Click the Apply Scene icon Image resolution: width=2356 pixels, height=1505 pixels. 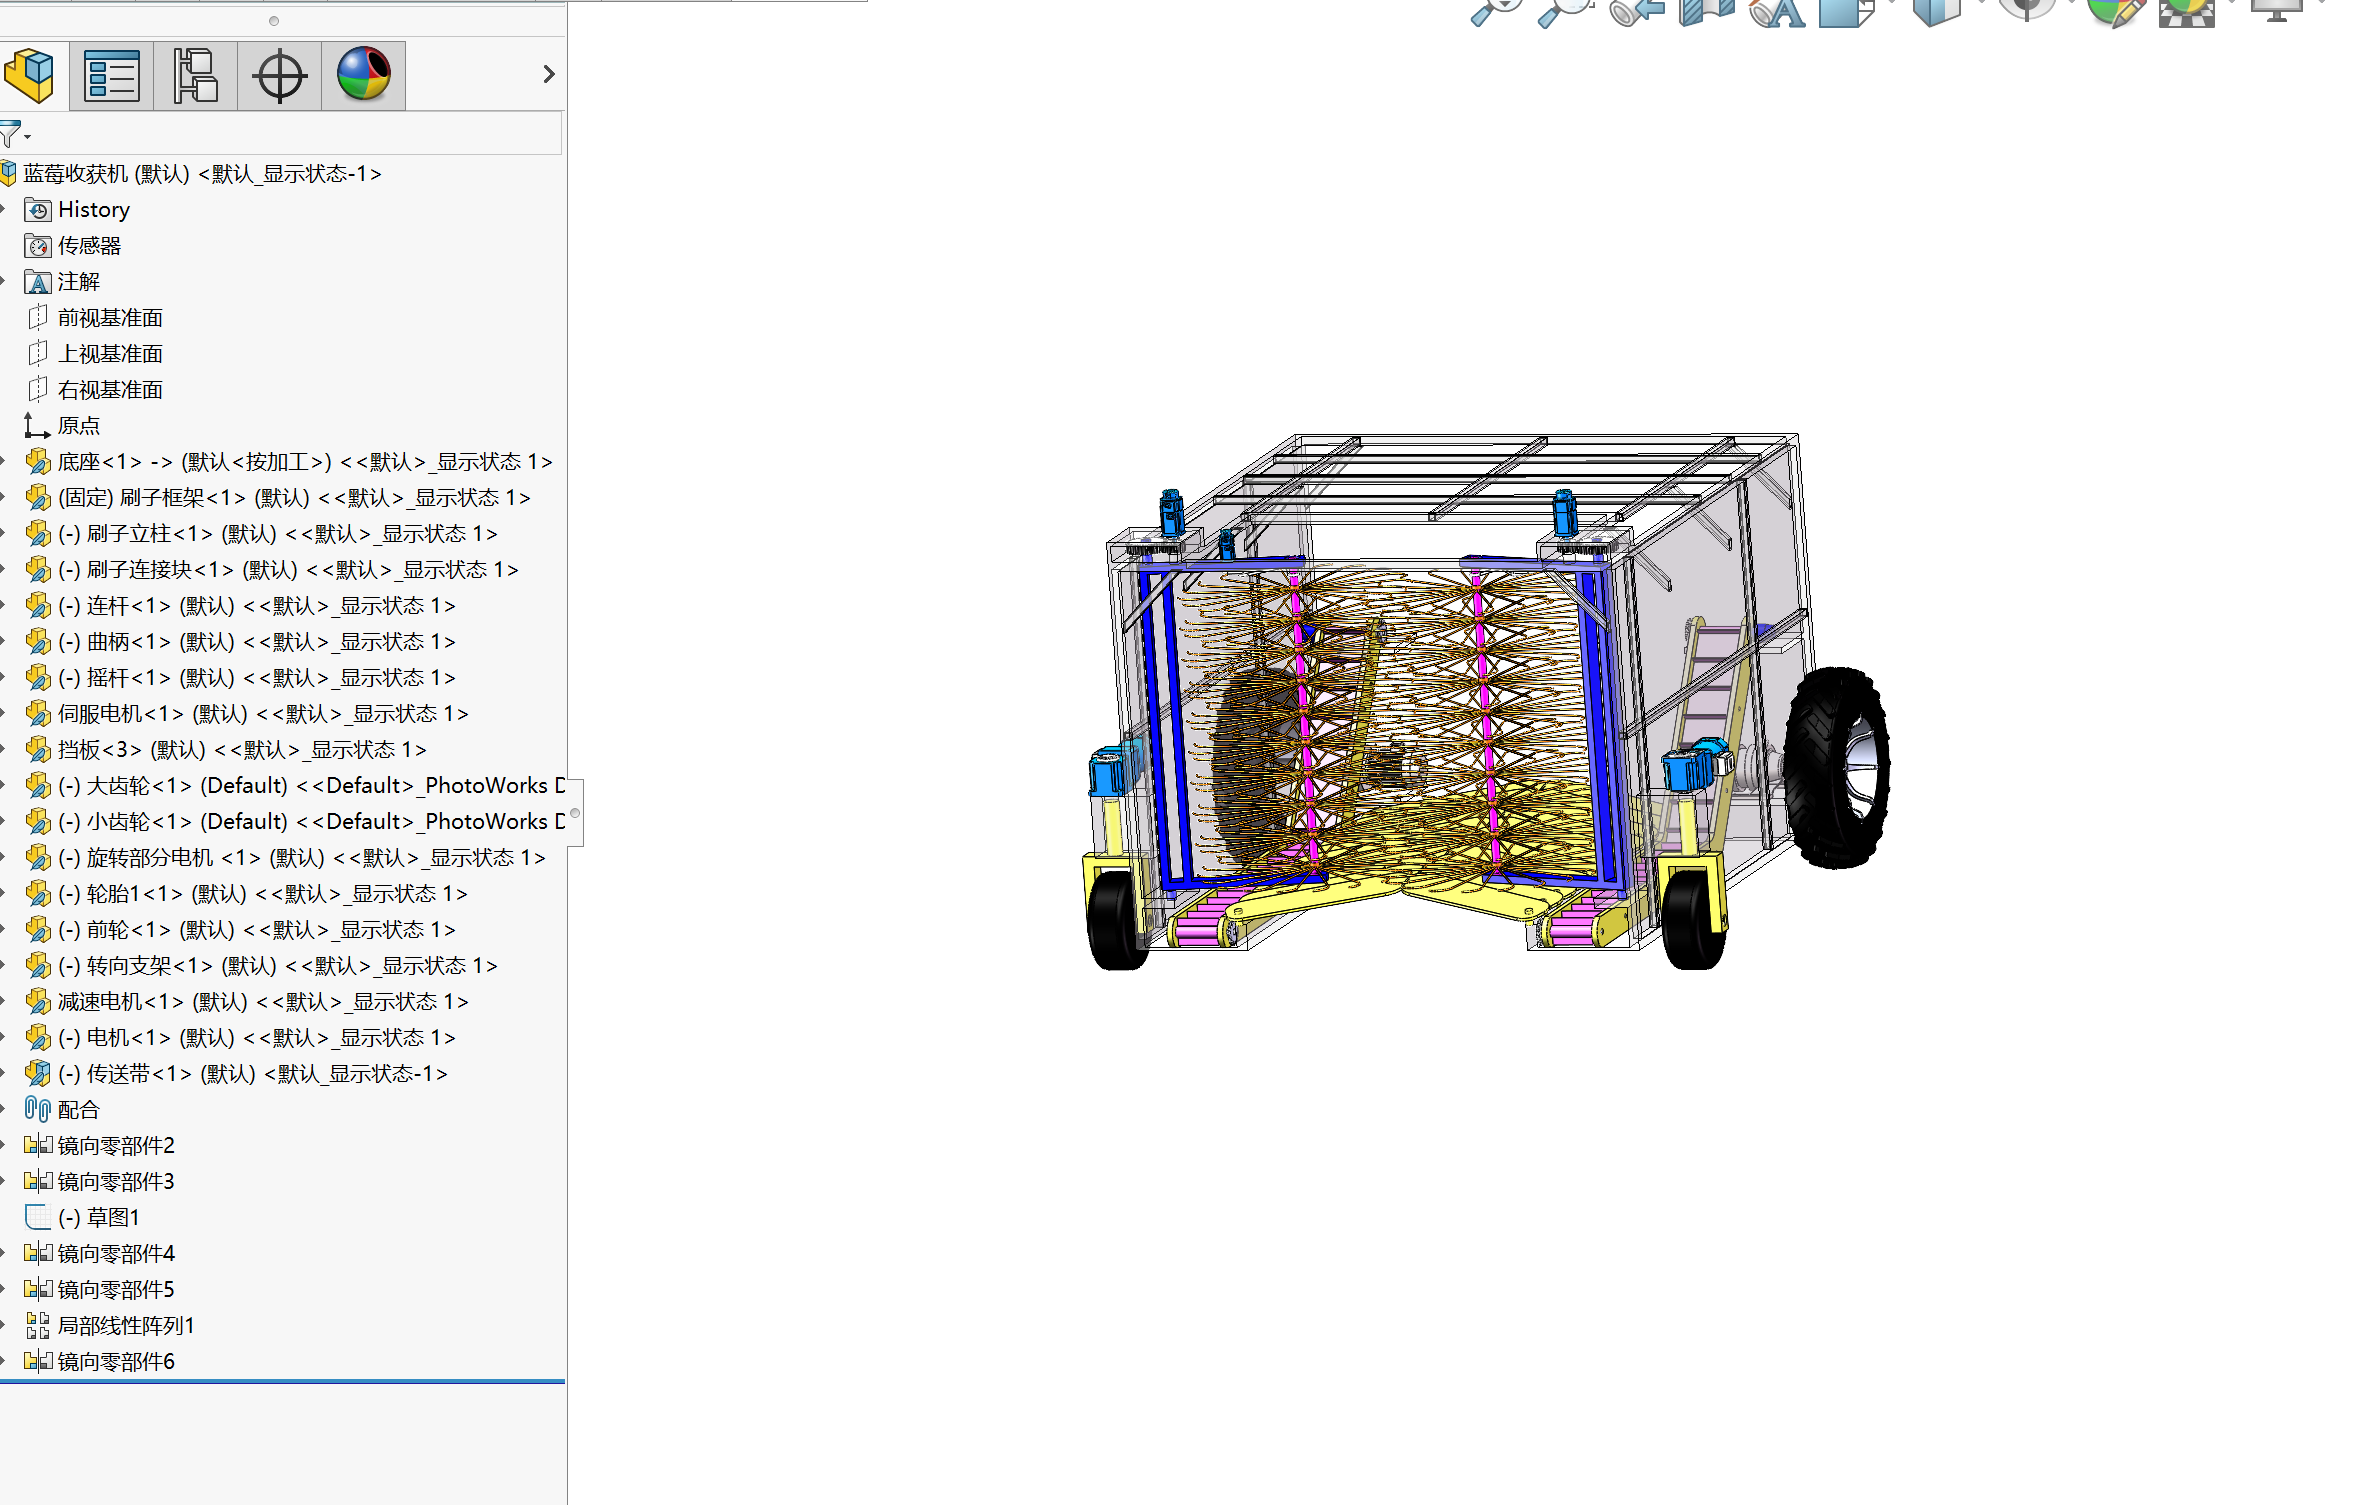click(x=2186, y=12)
